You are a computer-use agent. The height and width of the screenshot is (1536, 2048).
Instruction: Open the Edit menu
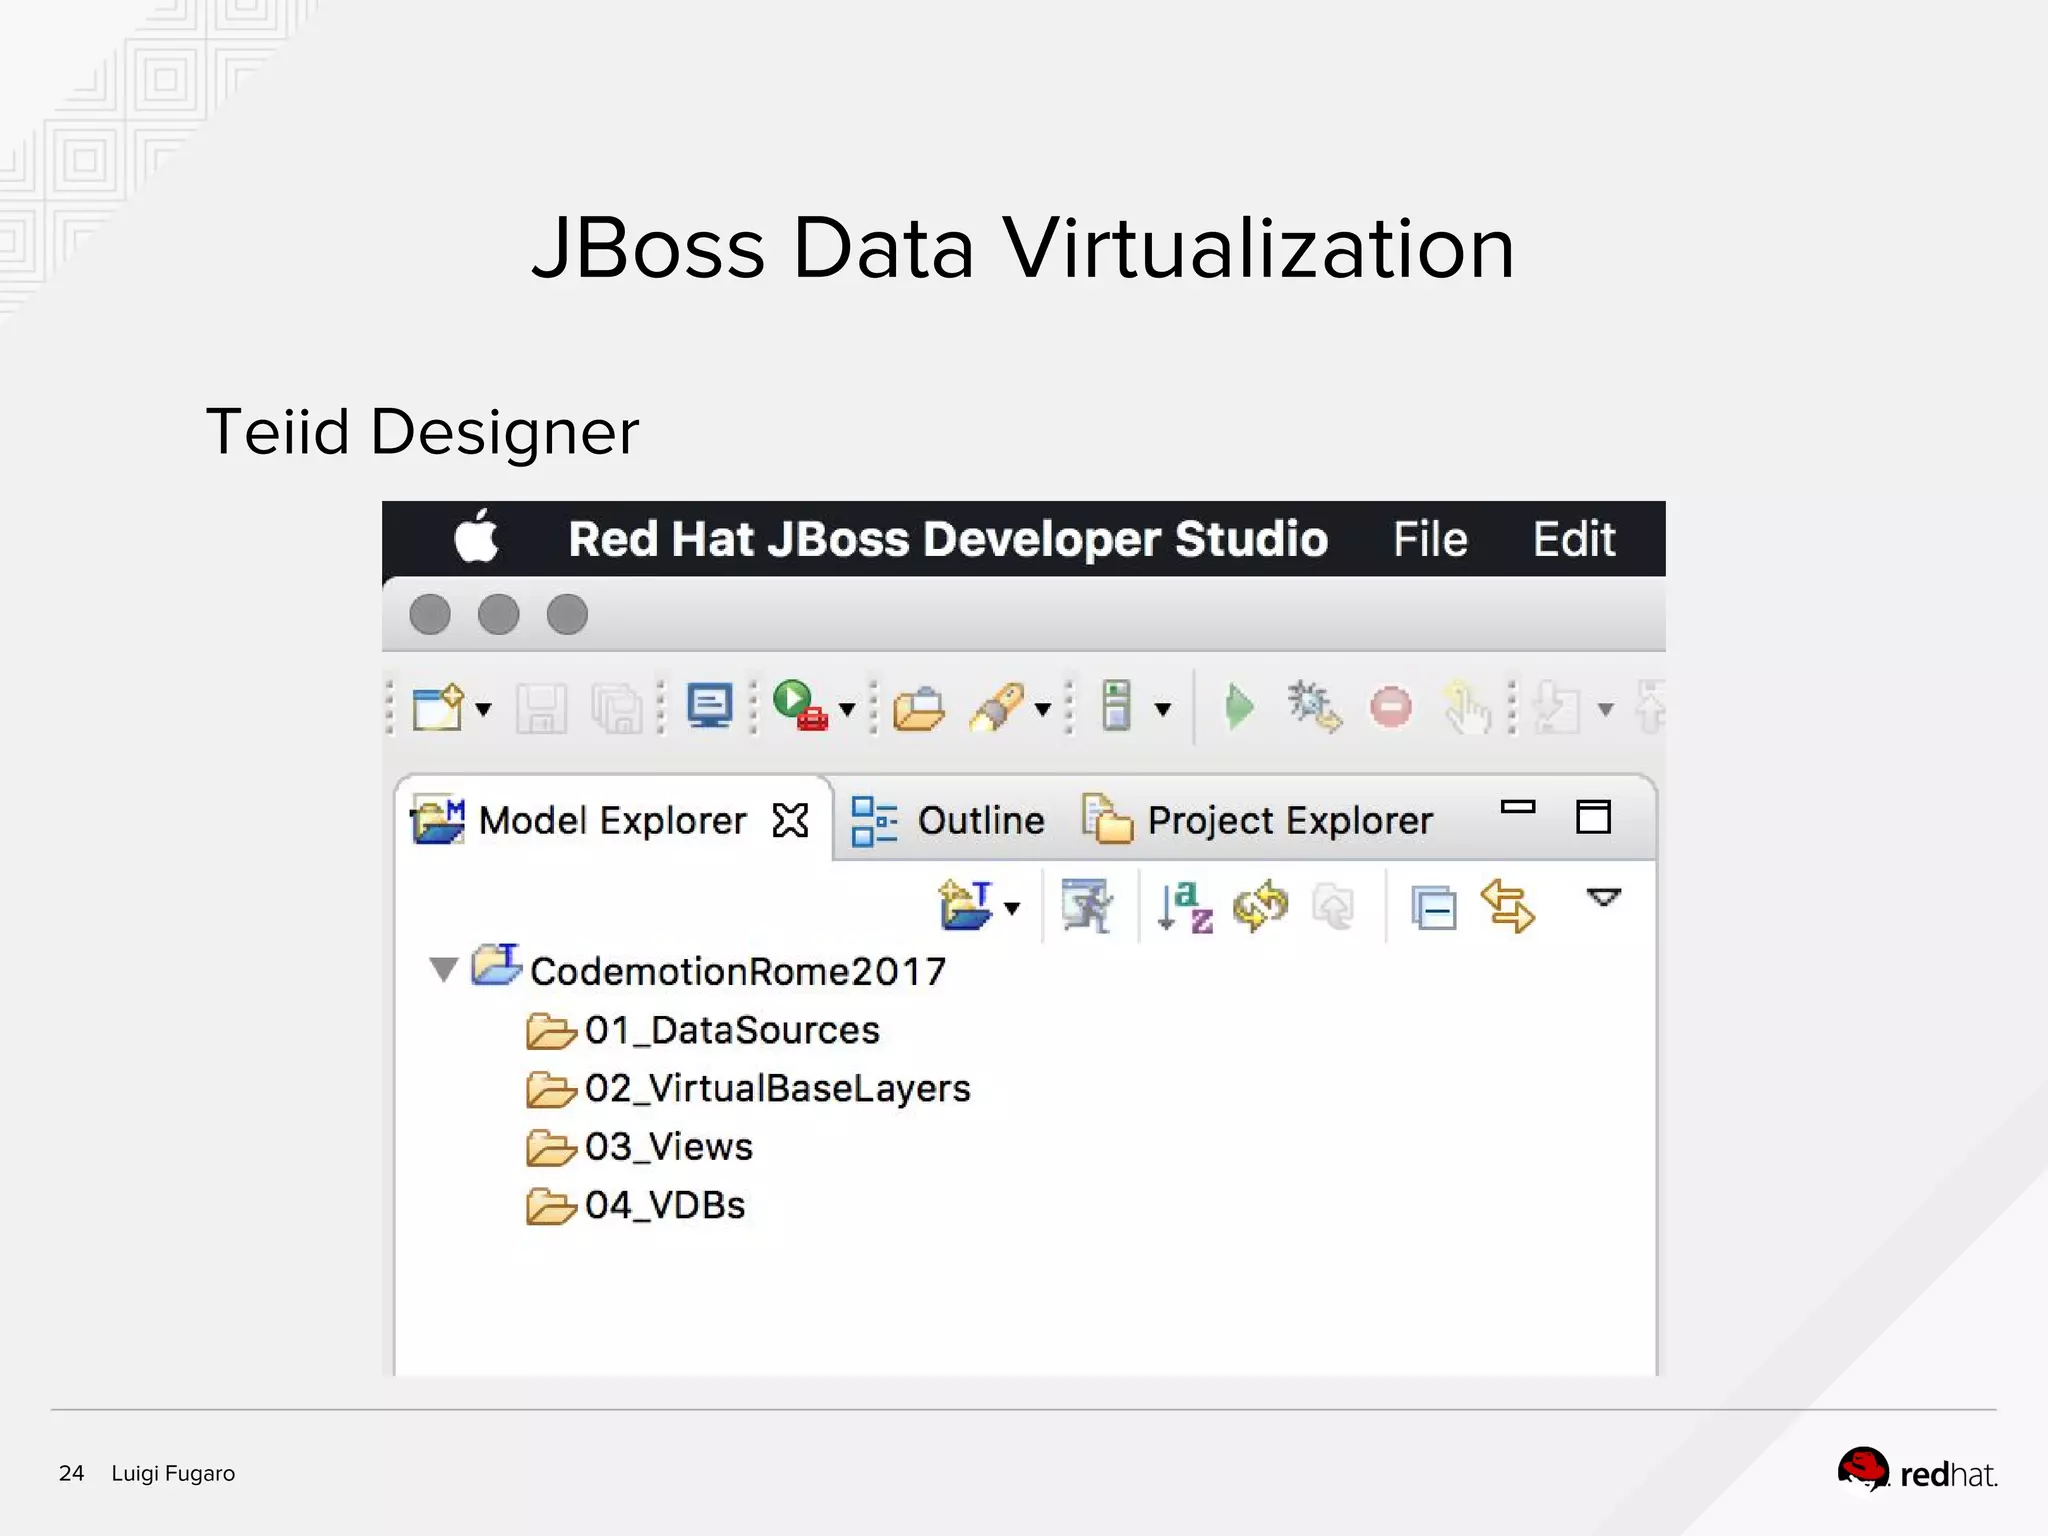[x=1574, y=539]
